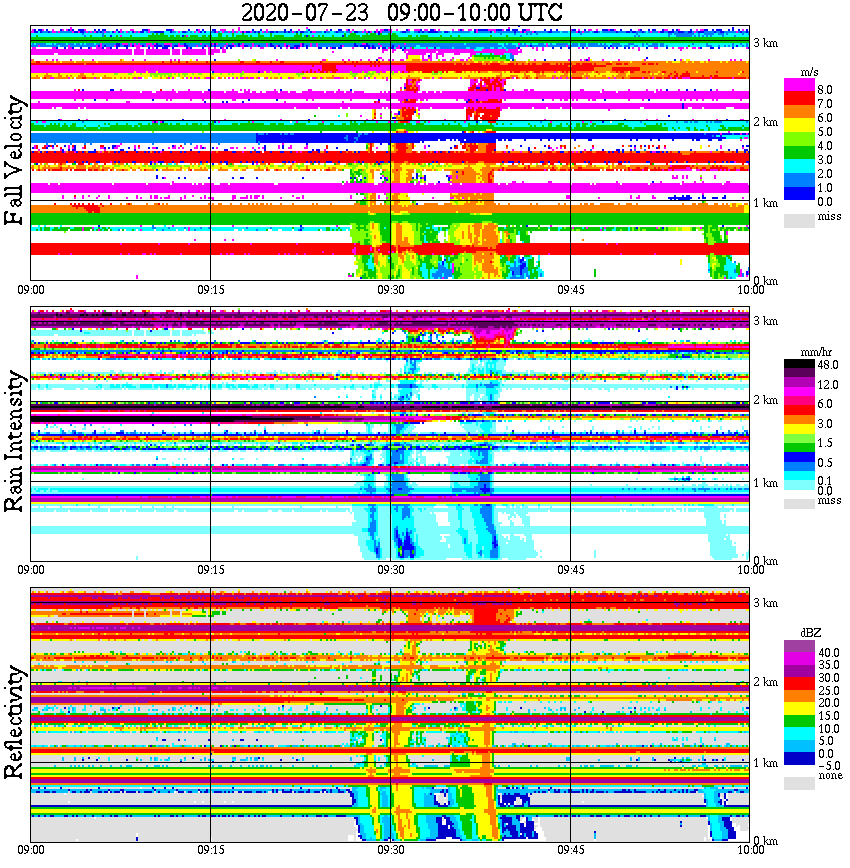Viewport: 850px width, 868px height.
Task: Click the 3.0 value in fall velocity legend
Action: coord(825,160)
